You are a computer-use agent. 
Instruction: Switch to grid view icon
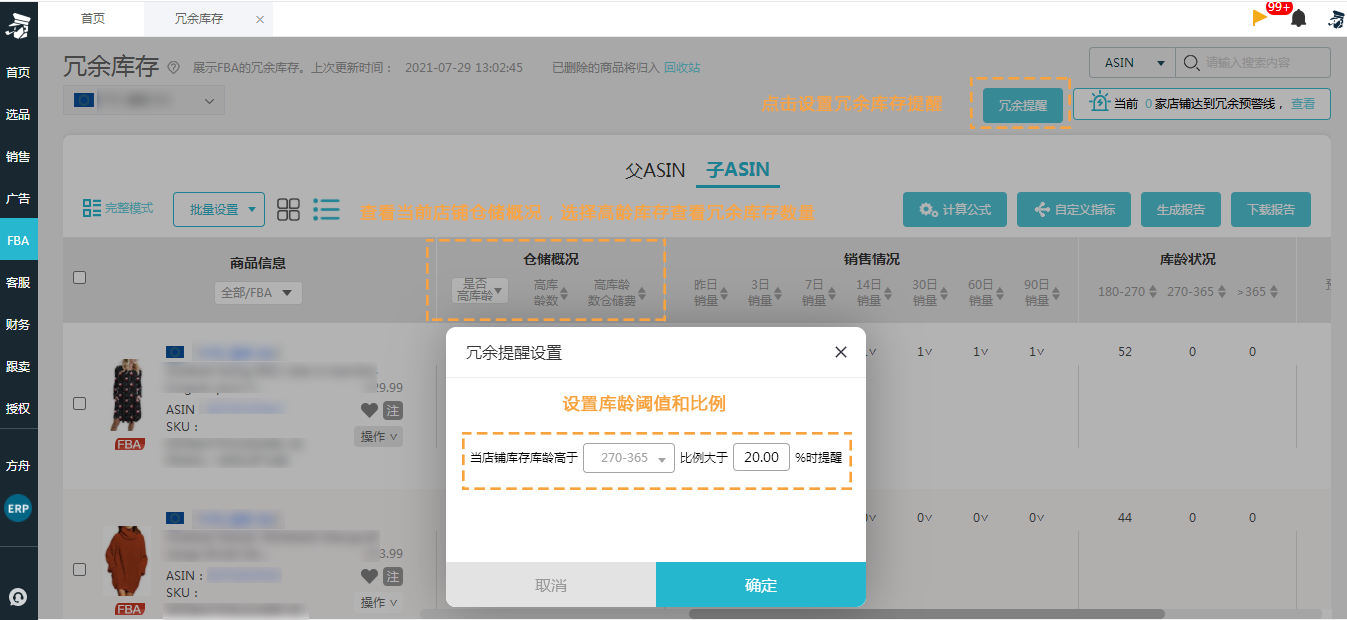[x=288, y=209]
